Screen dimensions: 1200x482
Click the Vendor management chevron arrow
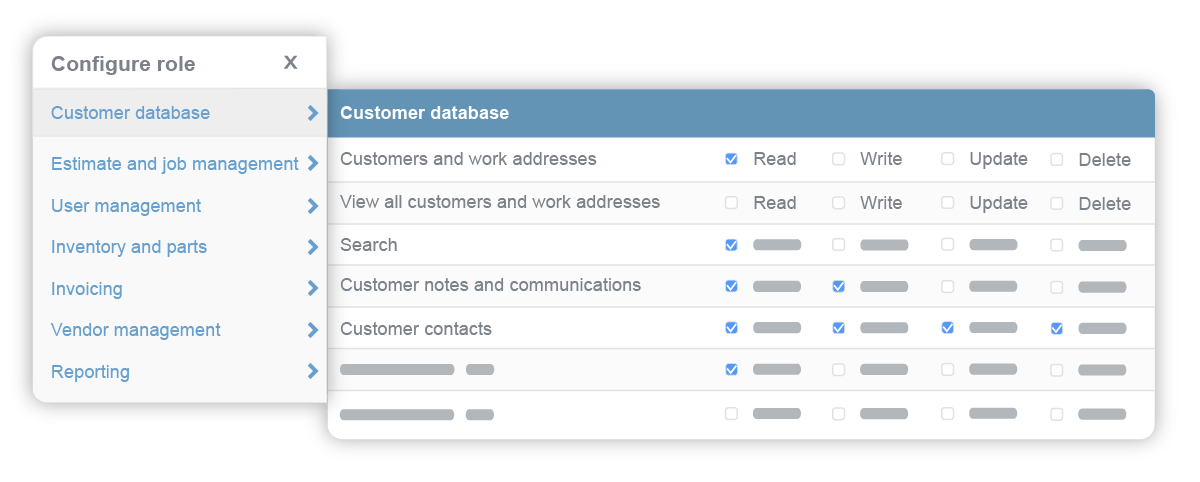[313, 330]
